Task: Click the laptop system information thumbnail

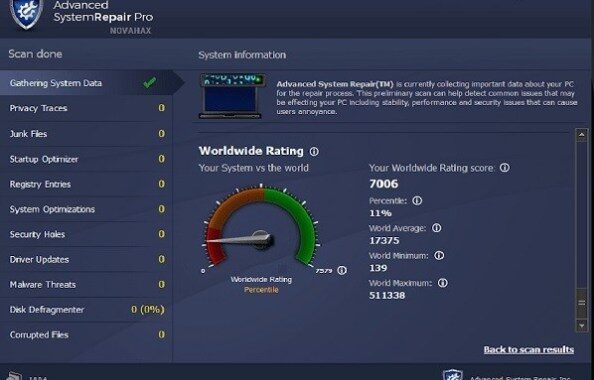Action: [231, 96]
